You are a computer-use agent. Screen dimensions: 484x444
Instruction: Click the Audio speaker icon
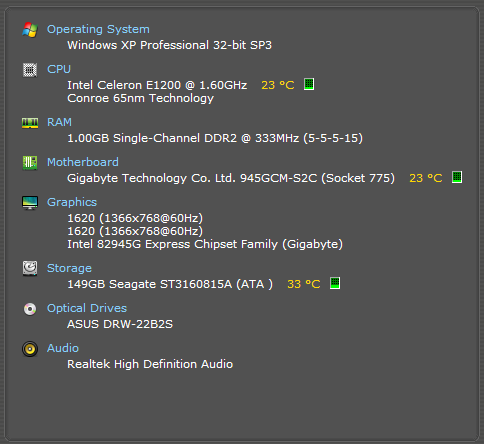30,349
